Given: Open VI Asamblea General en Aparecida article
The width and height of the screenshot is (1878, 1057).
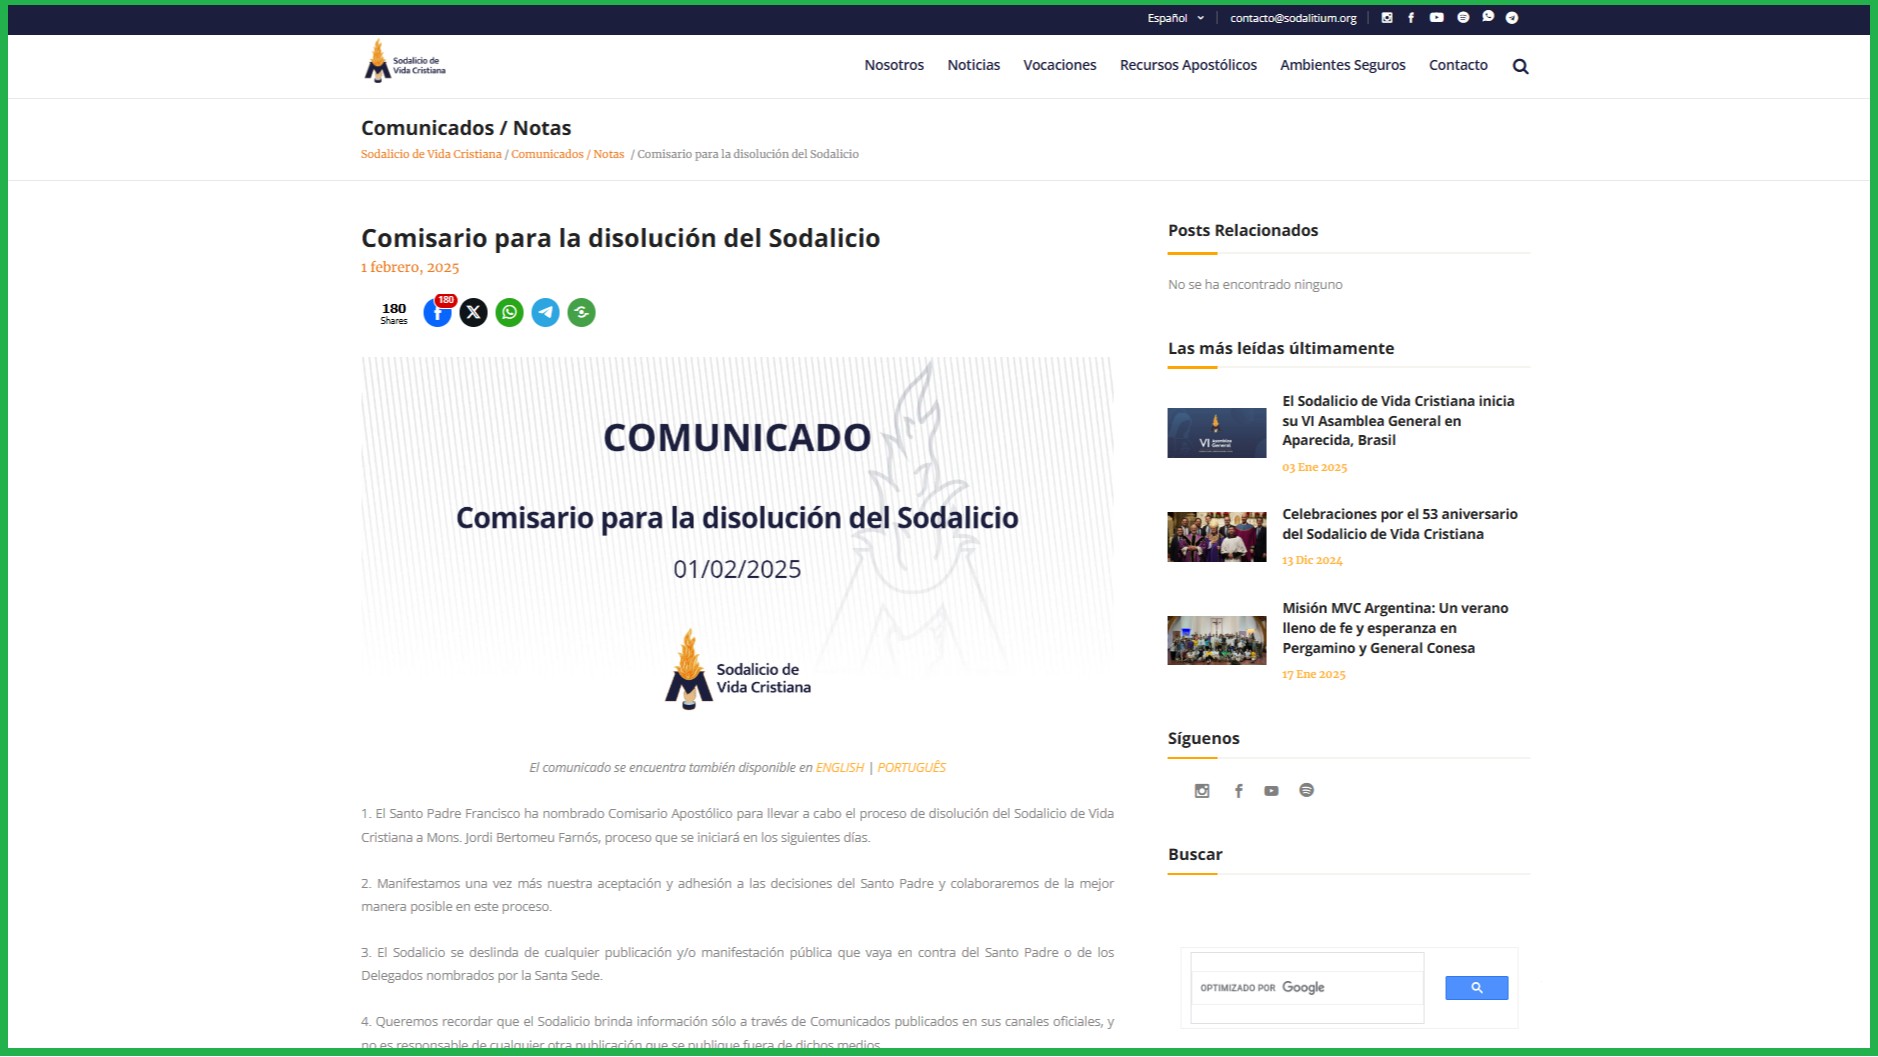Looking at the screenshot, I should (1398, 420).
